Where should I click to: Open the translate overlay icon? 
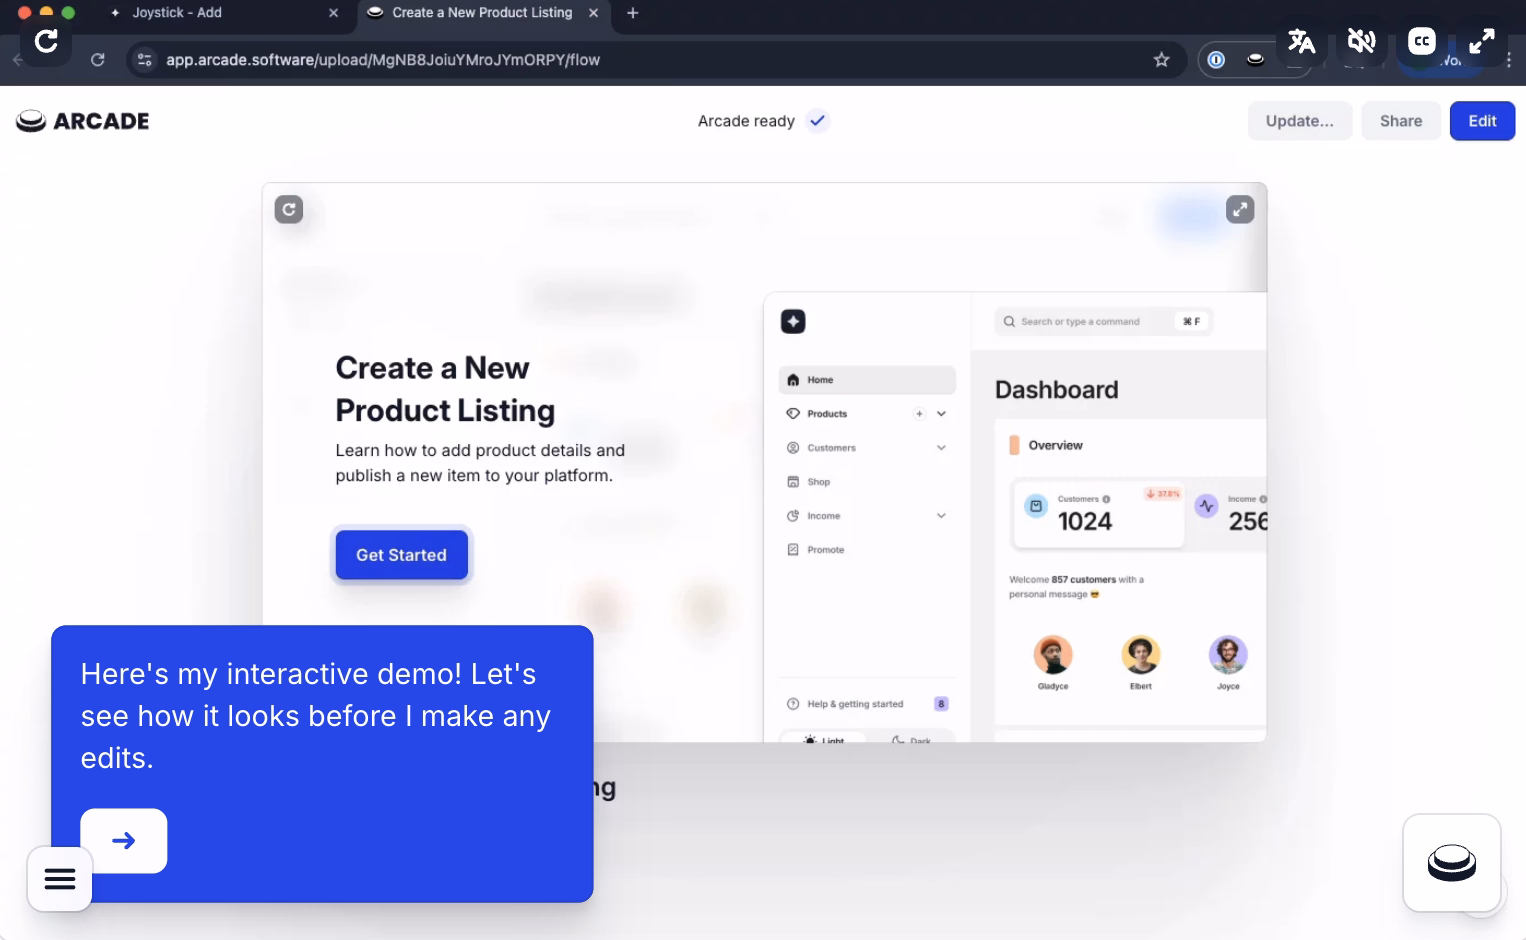(1301, 41)
